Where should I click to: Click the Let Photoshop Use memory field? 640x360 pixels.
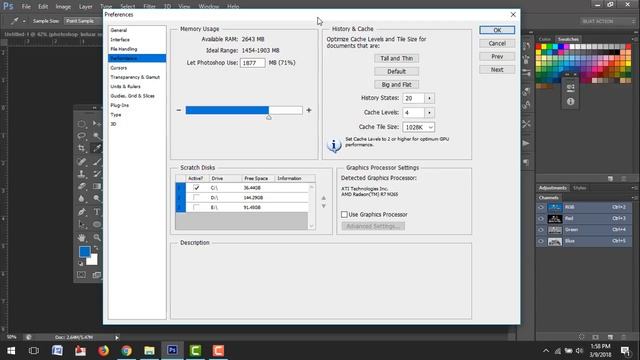(253, 63)
